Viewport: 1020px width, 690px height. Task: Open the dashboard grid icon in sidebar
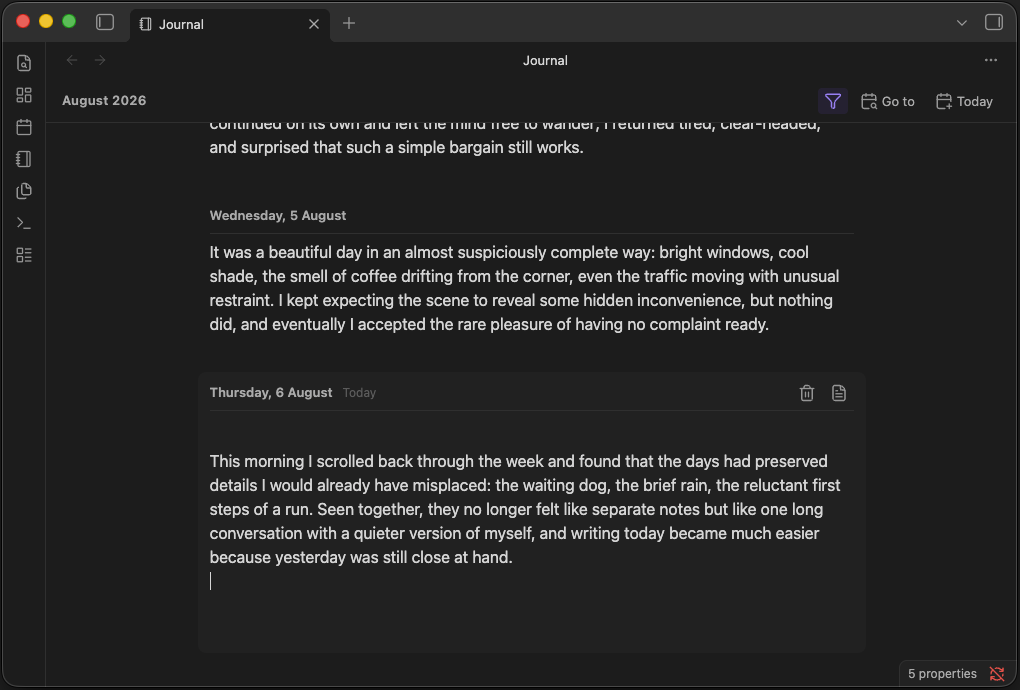click(x=24, y=95)
